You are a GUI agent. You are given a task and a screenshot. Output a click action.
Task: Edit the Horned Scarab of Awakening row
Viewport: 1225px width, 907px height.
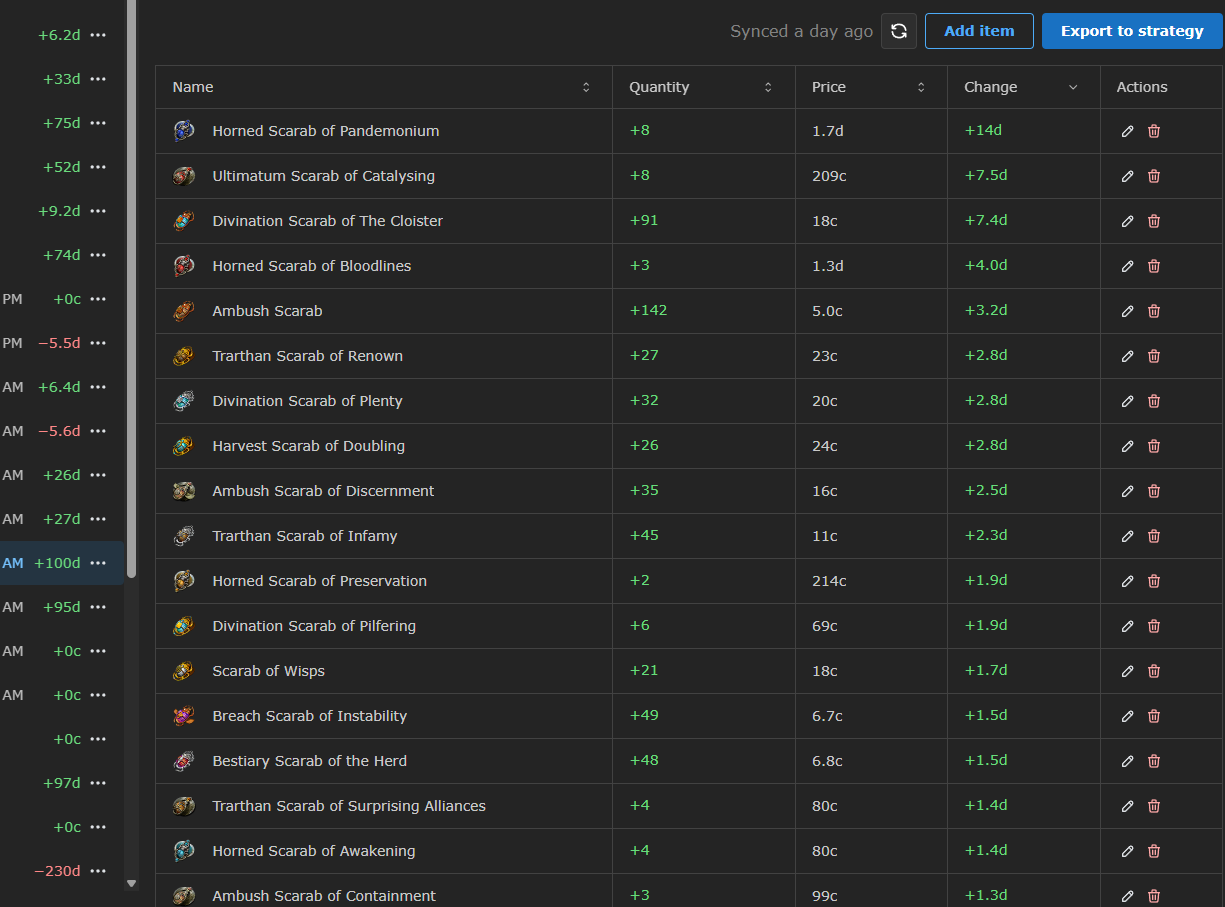click(x=1127, y=851)
